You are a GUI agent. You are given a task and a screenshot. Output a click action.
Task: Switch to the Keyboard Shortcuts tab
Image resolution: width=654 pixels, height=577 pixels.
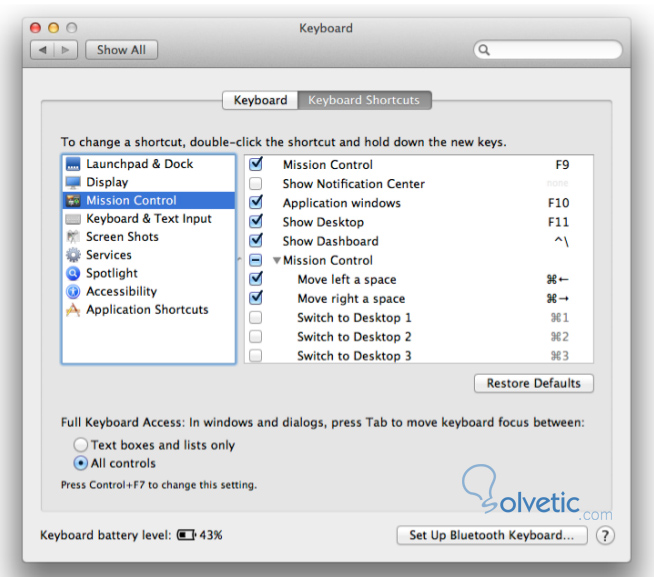point(364,100)
